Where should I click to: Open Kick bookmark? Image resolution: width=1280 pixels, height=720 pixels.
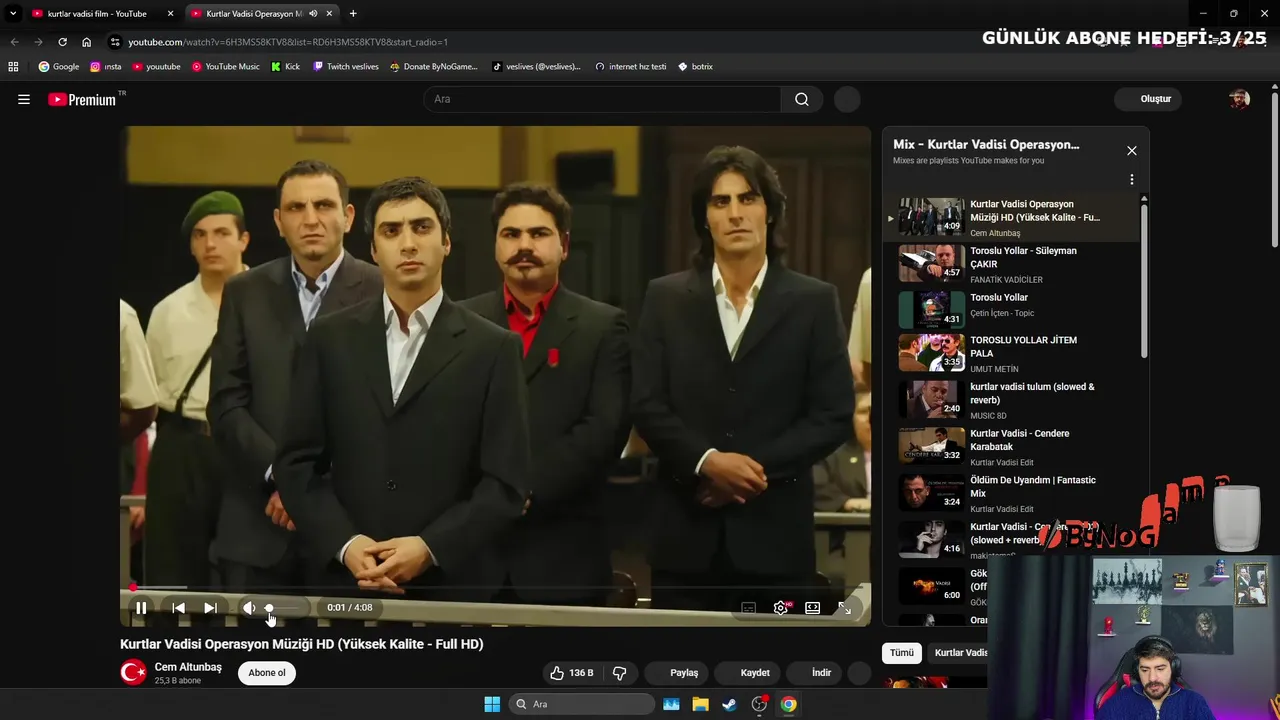(x=286, y=67)
